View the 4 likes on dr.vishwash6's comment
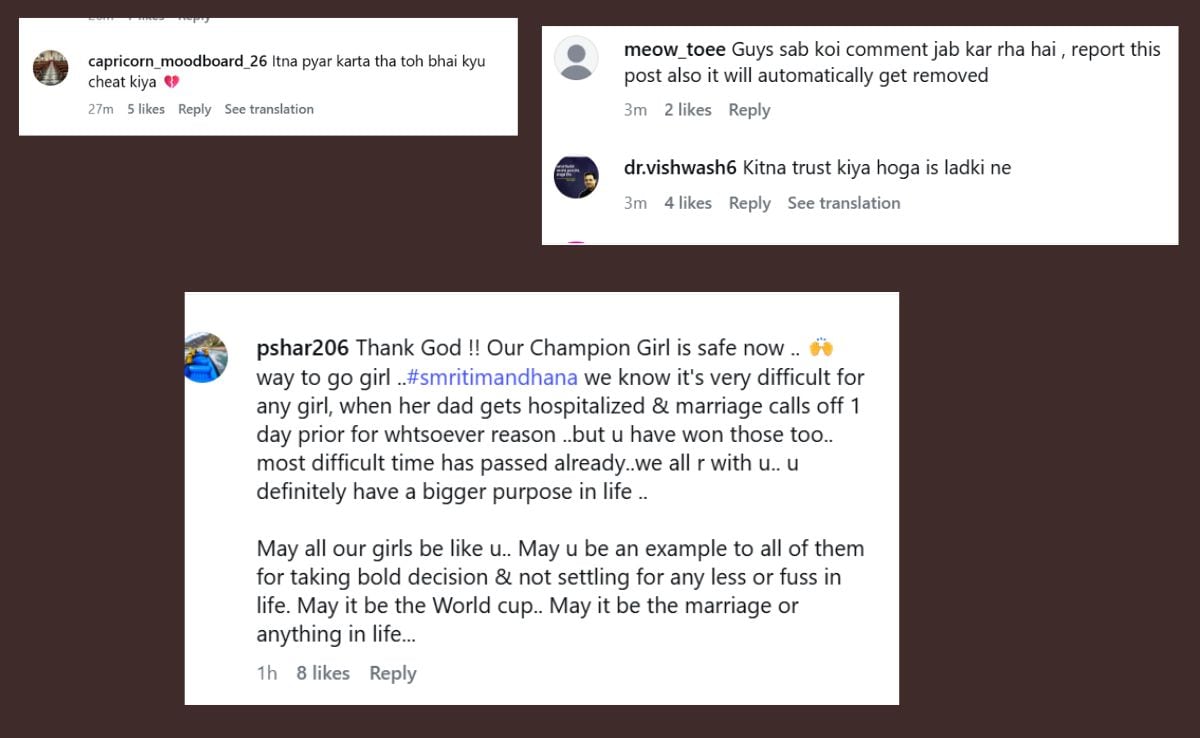This screenshot has width=1200, height=738. click(x=687, y=203)
